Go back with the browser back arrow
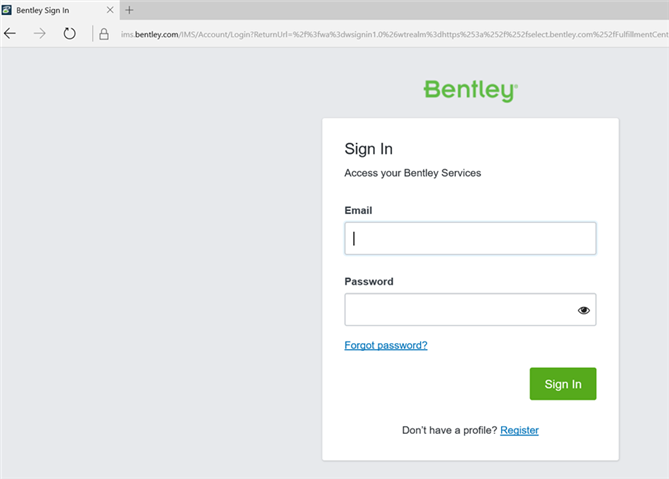The image size is (669, 479). pyautogui.click(x=10, y=33)
